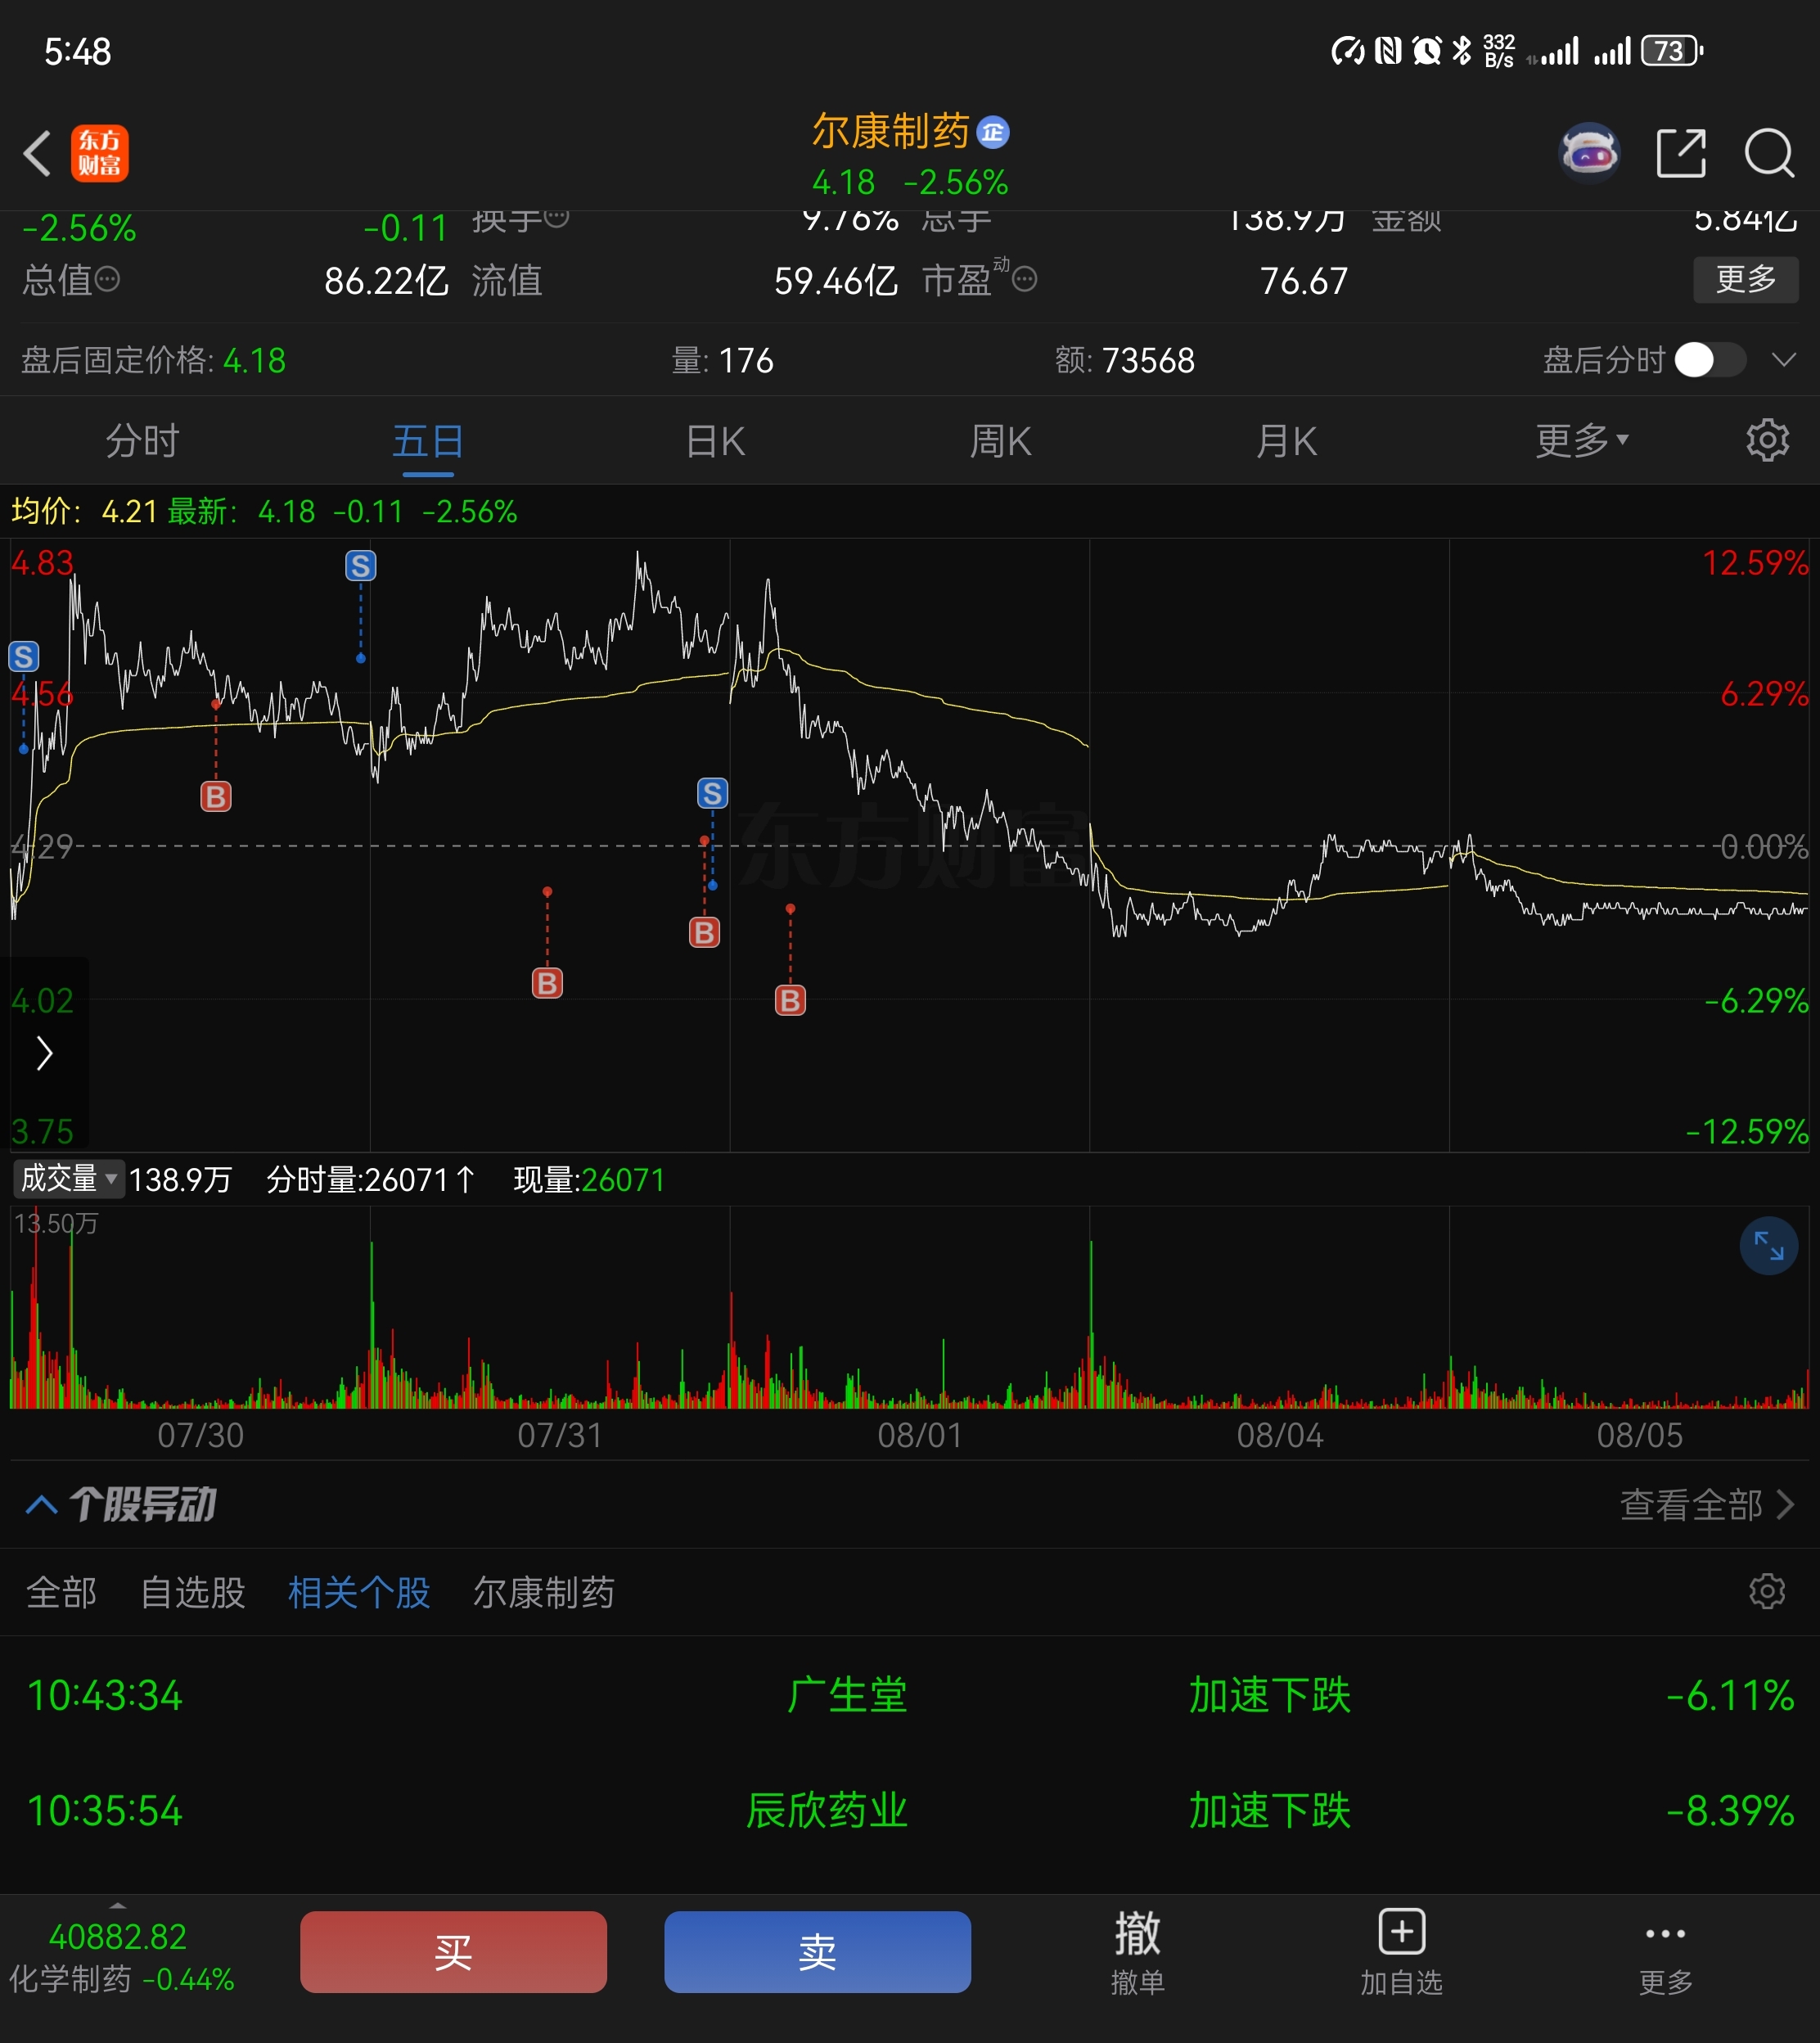Tap the leftmost S marker near 4.56
Viewport: 1820px width, 2043px height.
click(x=24, y=657)
